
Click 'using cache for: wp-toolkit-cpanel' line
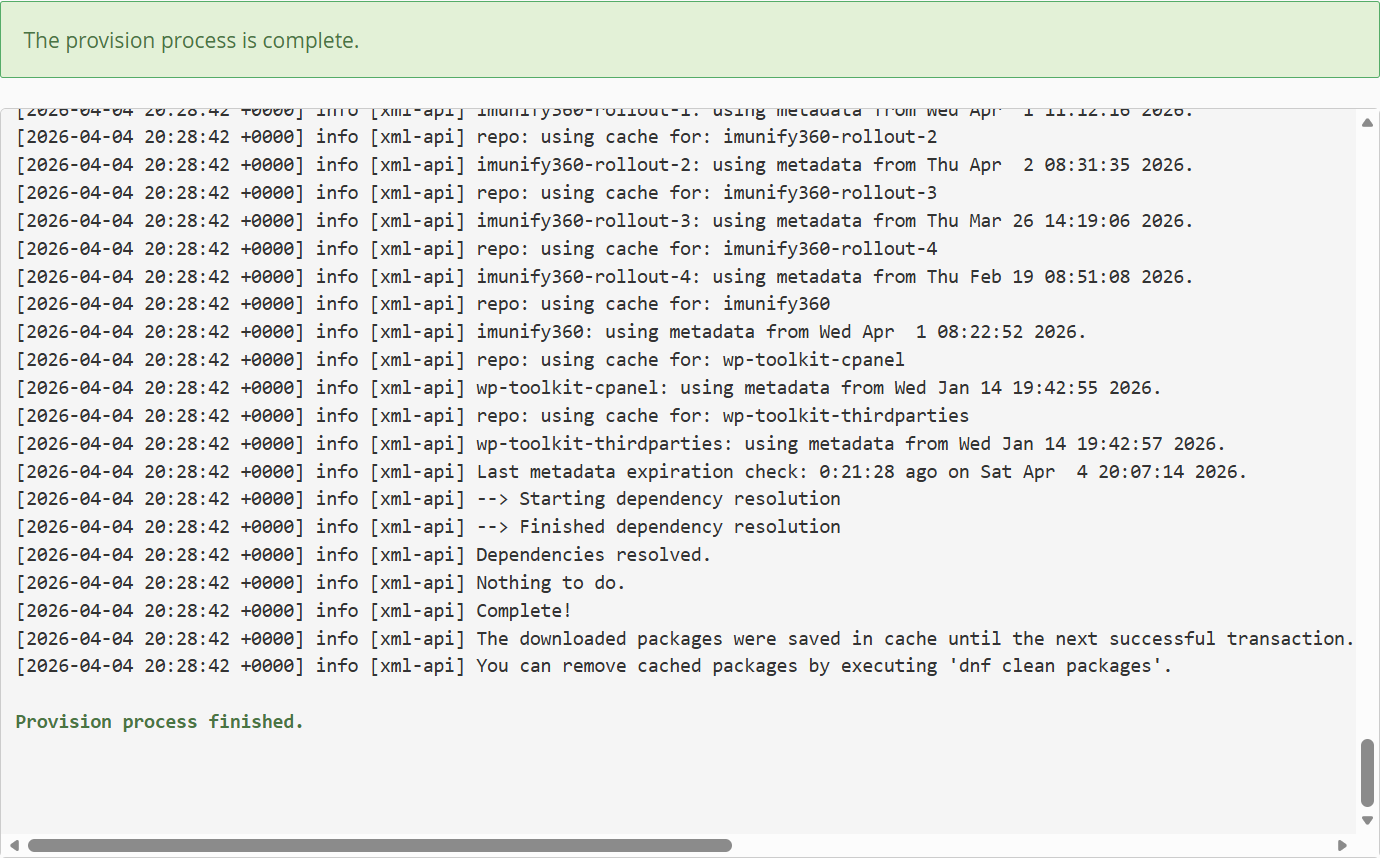coord(690,359)
